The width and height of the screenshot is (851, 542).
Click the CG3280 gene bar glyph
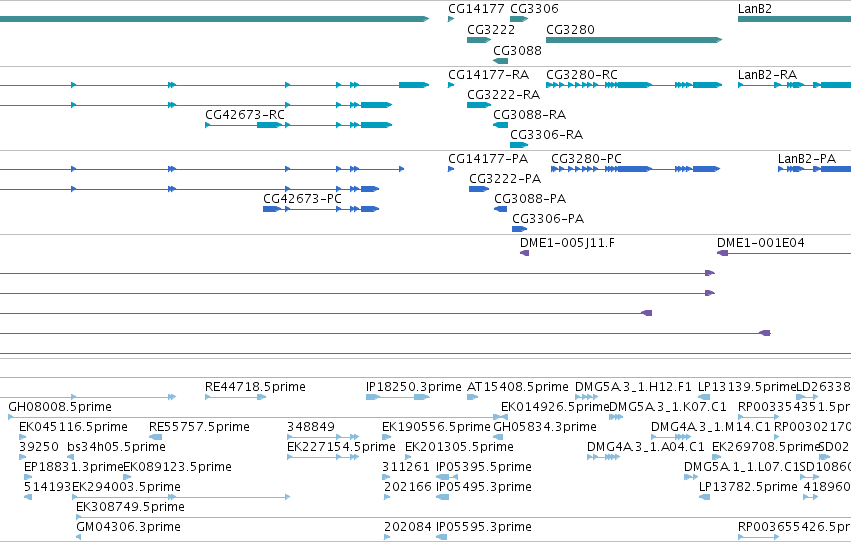pyautogui.click(x=634, y=40)
